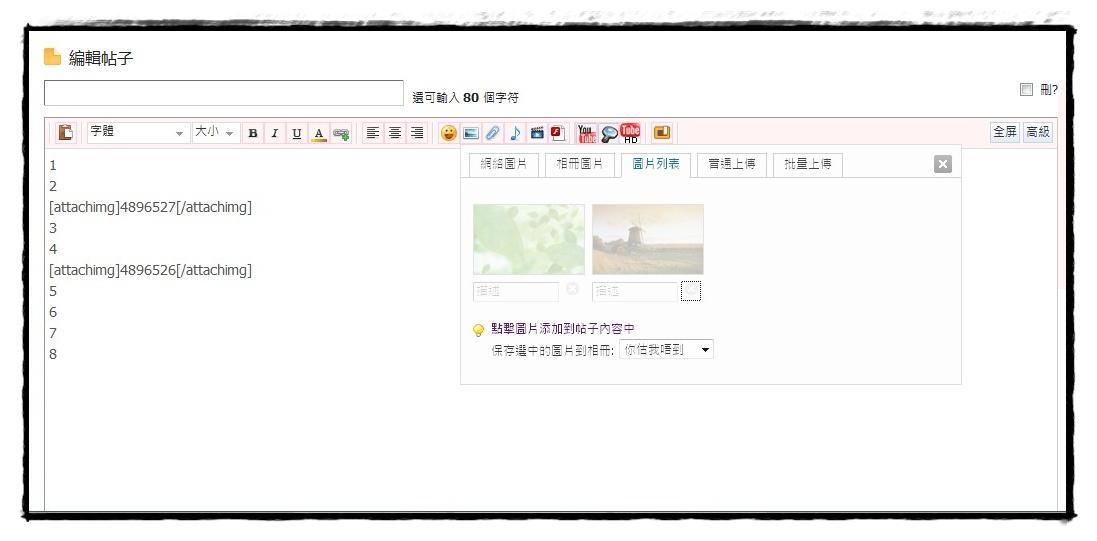Switch to the 批量上傳 tab

tap(807, 164)
